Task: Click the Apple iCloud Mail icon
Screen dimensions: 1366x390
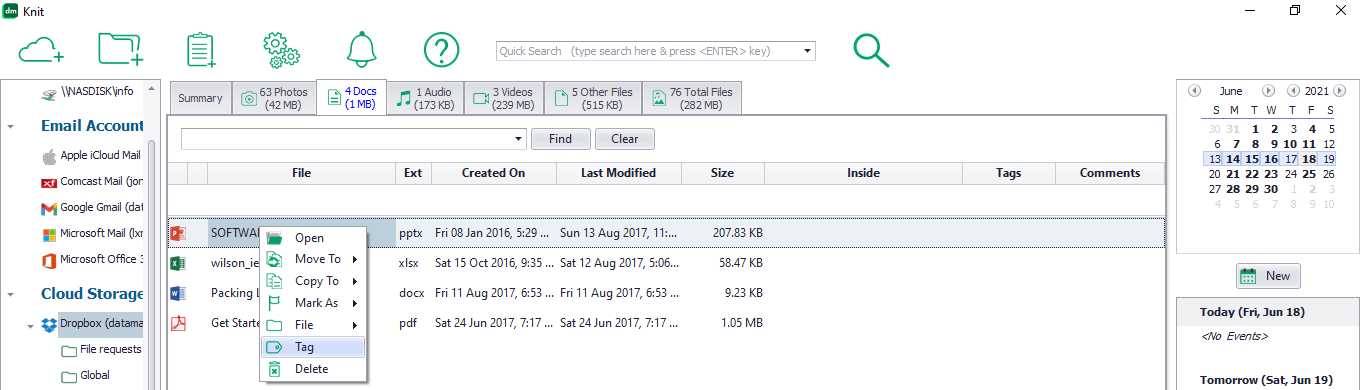Action: pyautogui.click(x=48, y=156)
